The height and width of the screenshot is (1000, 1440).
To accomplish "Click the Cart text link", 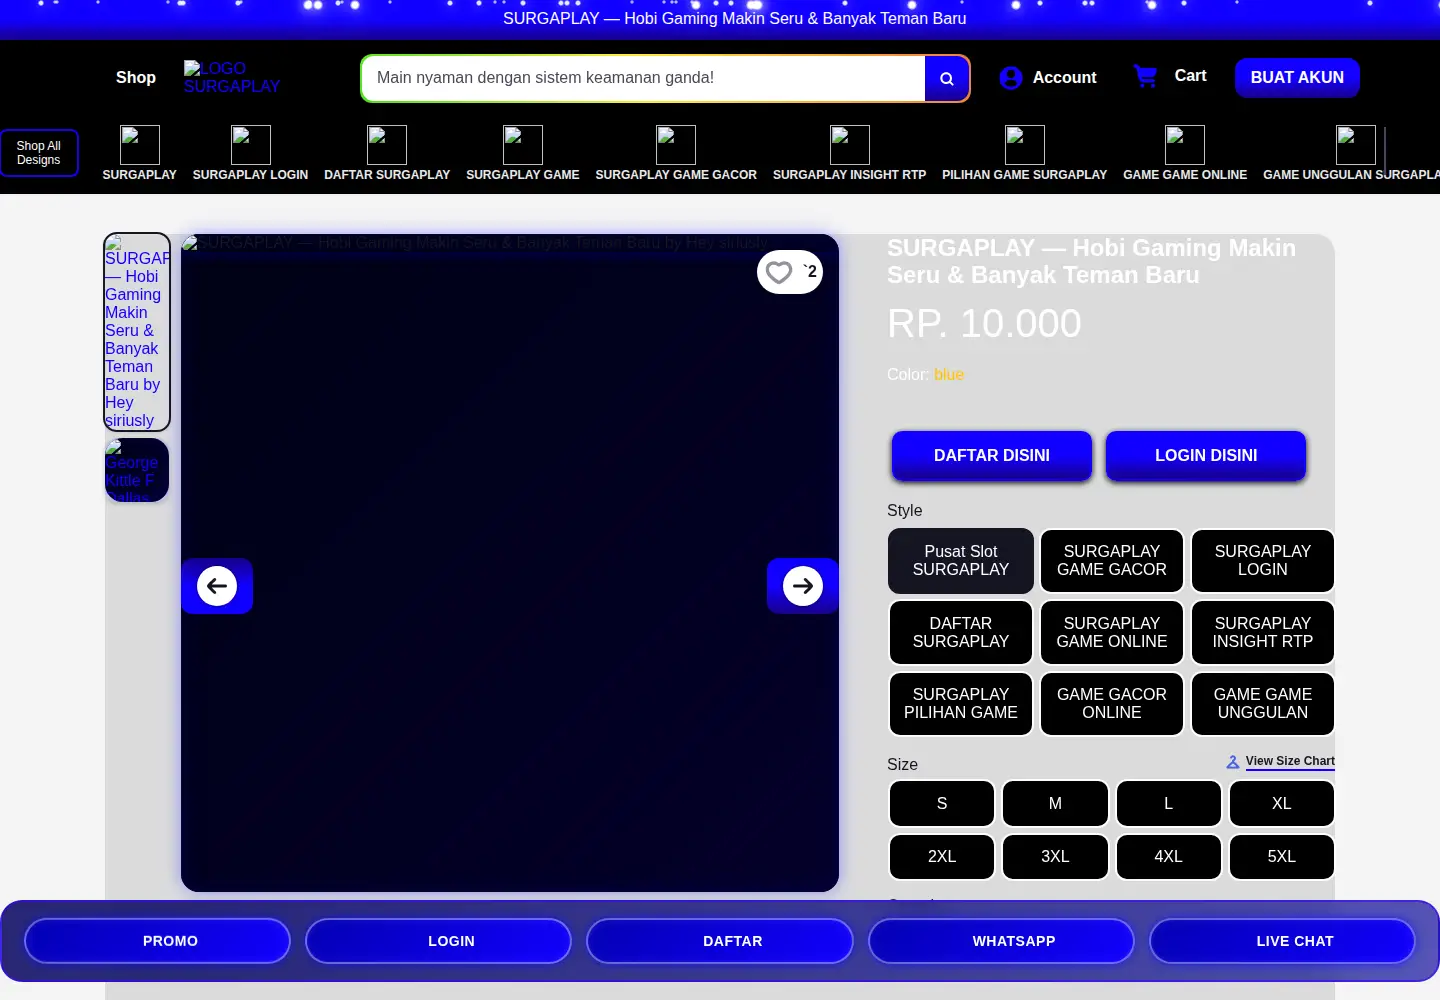I will pos(1190,76).
